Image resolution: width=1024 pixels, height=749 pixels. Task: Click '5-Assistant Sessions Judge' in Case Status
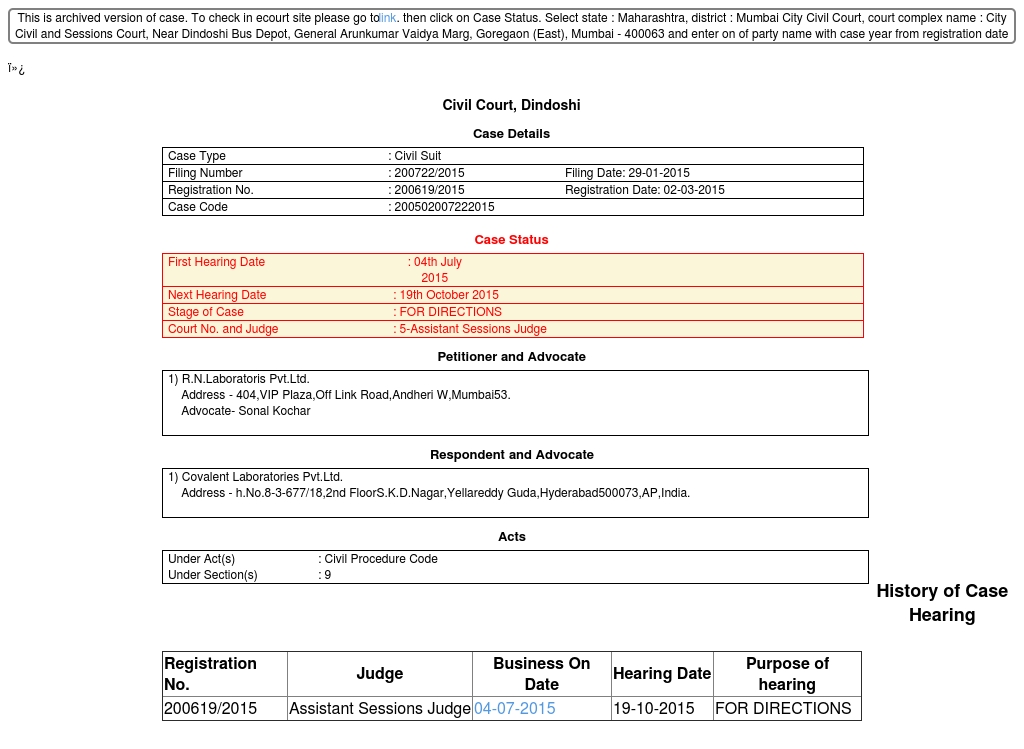point(472,329)
